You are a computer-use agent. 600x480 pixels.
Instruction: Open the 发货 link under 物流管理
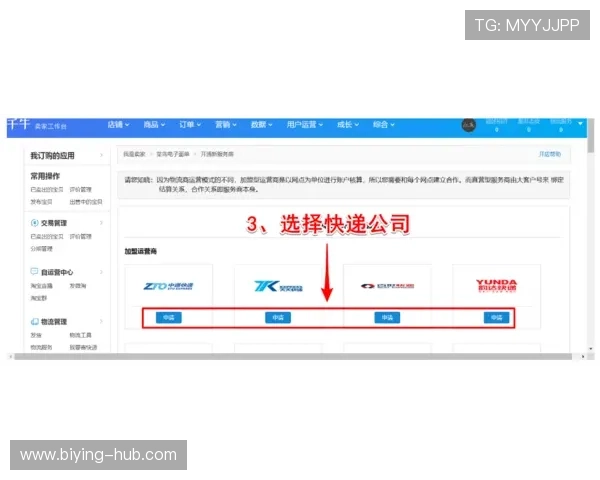pos(36,335)
